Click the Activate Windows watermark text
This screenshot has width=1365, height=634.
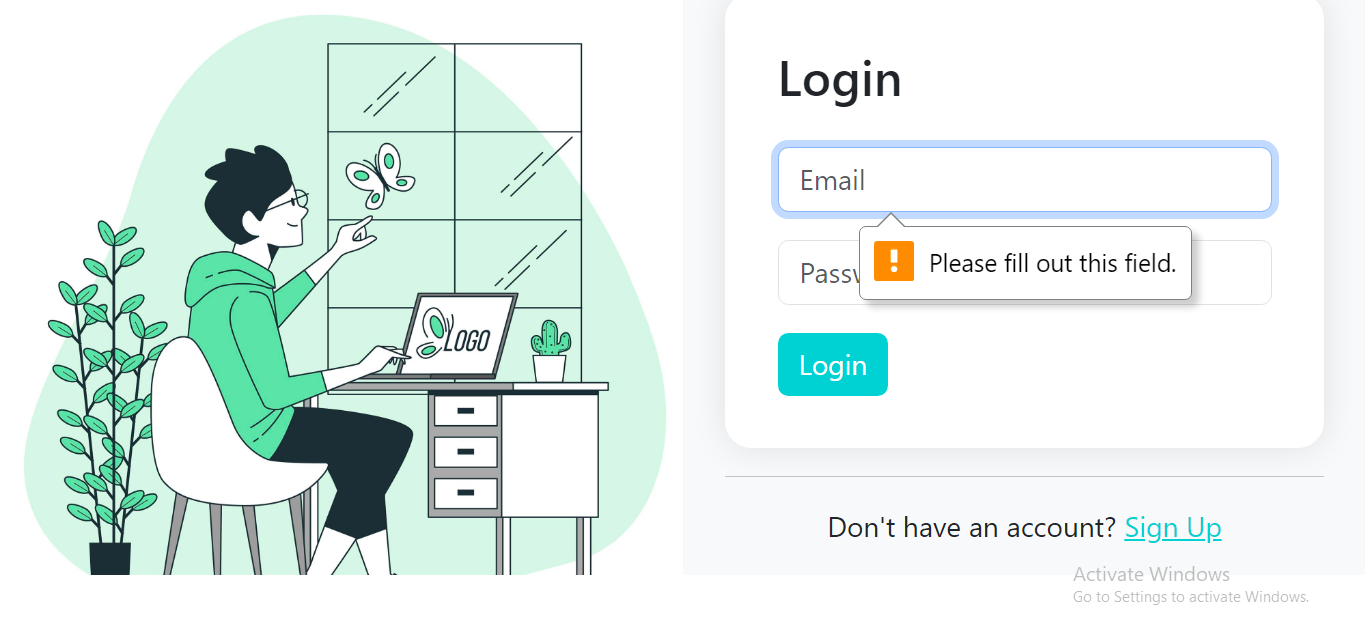(x=1151, y=574)
